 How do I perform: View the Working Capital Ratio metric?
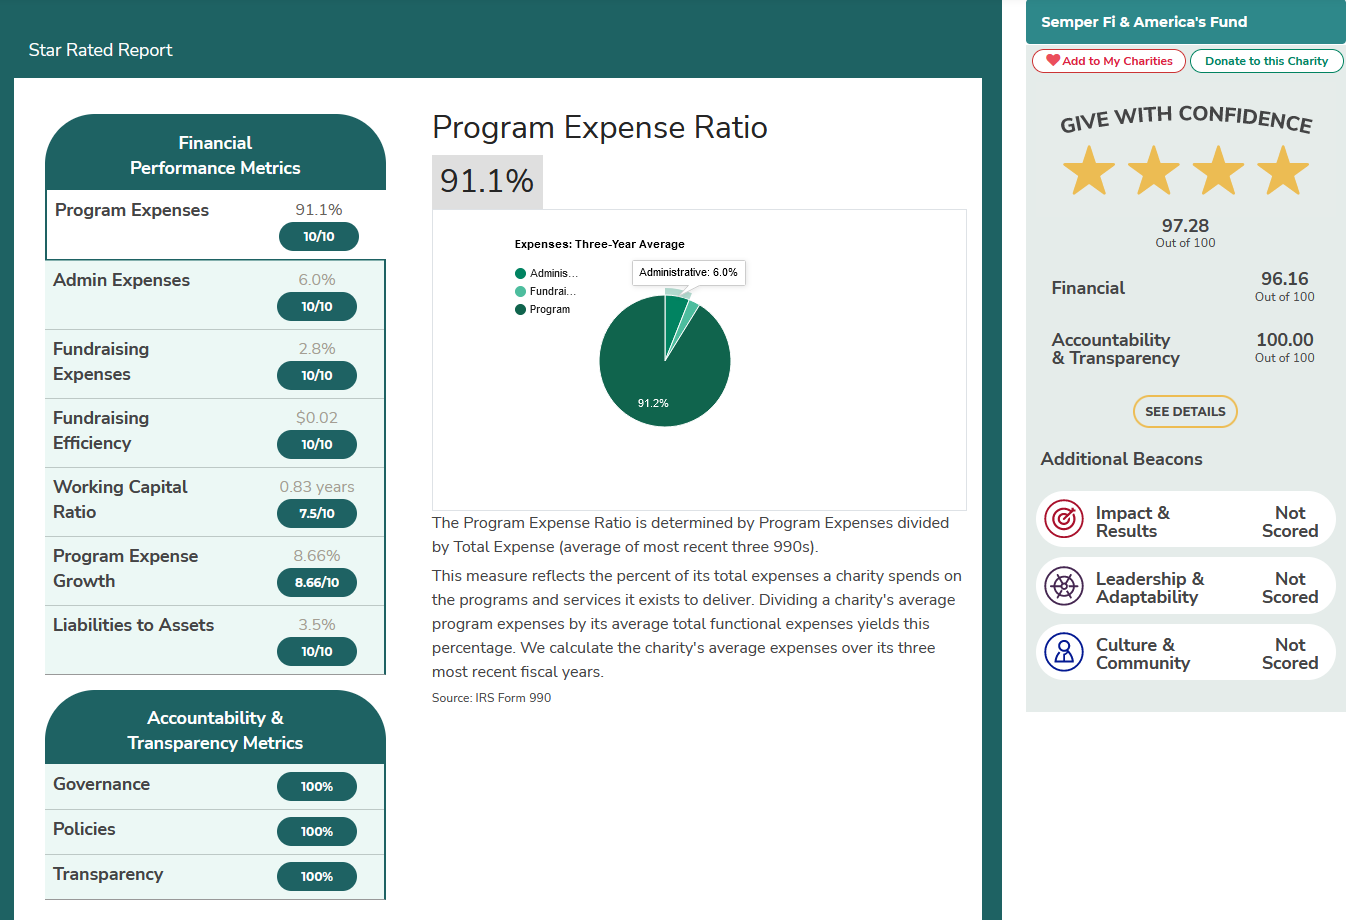215,501
